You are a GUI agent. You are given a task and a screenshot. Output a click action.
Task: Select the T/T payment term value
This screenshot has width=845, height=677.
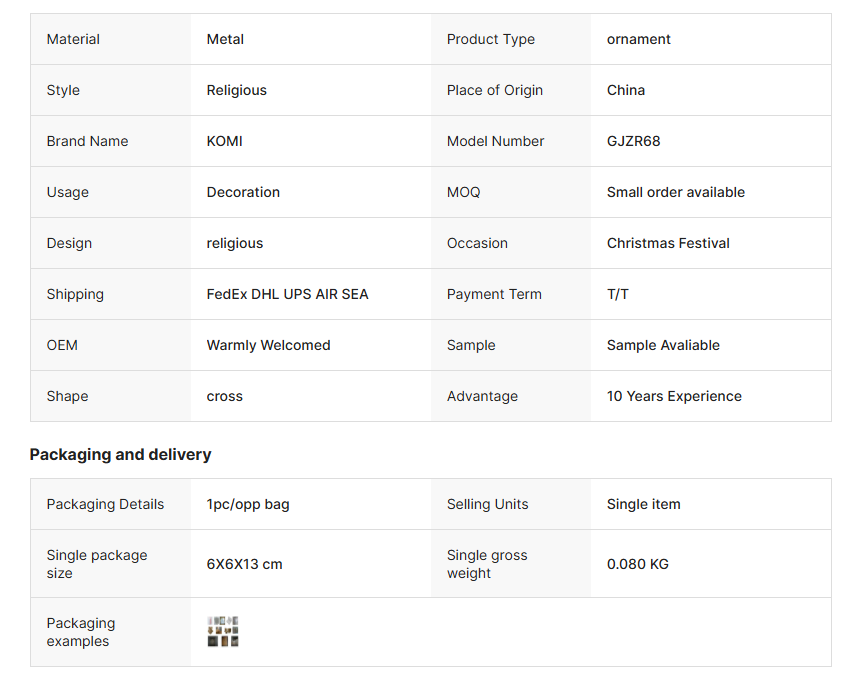(618, 294)
